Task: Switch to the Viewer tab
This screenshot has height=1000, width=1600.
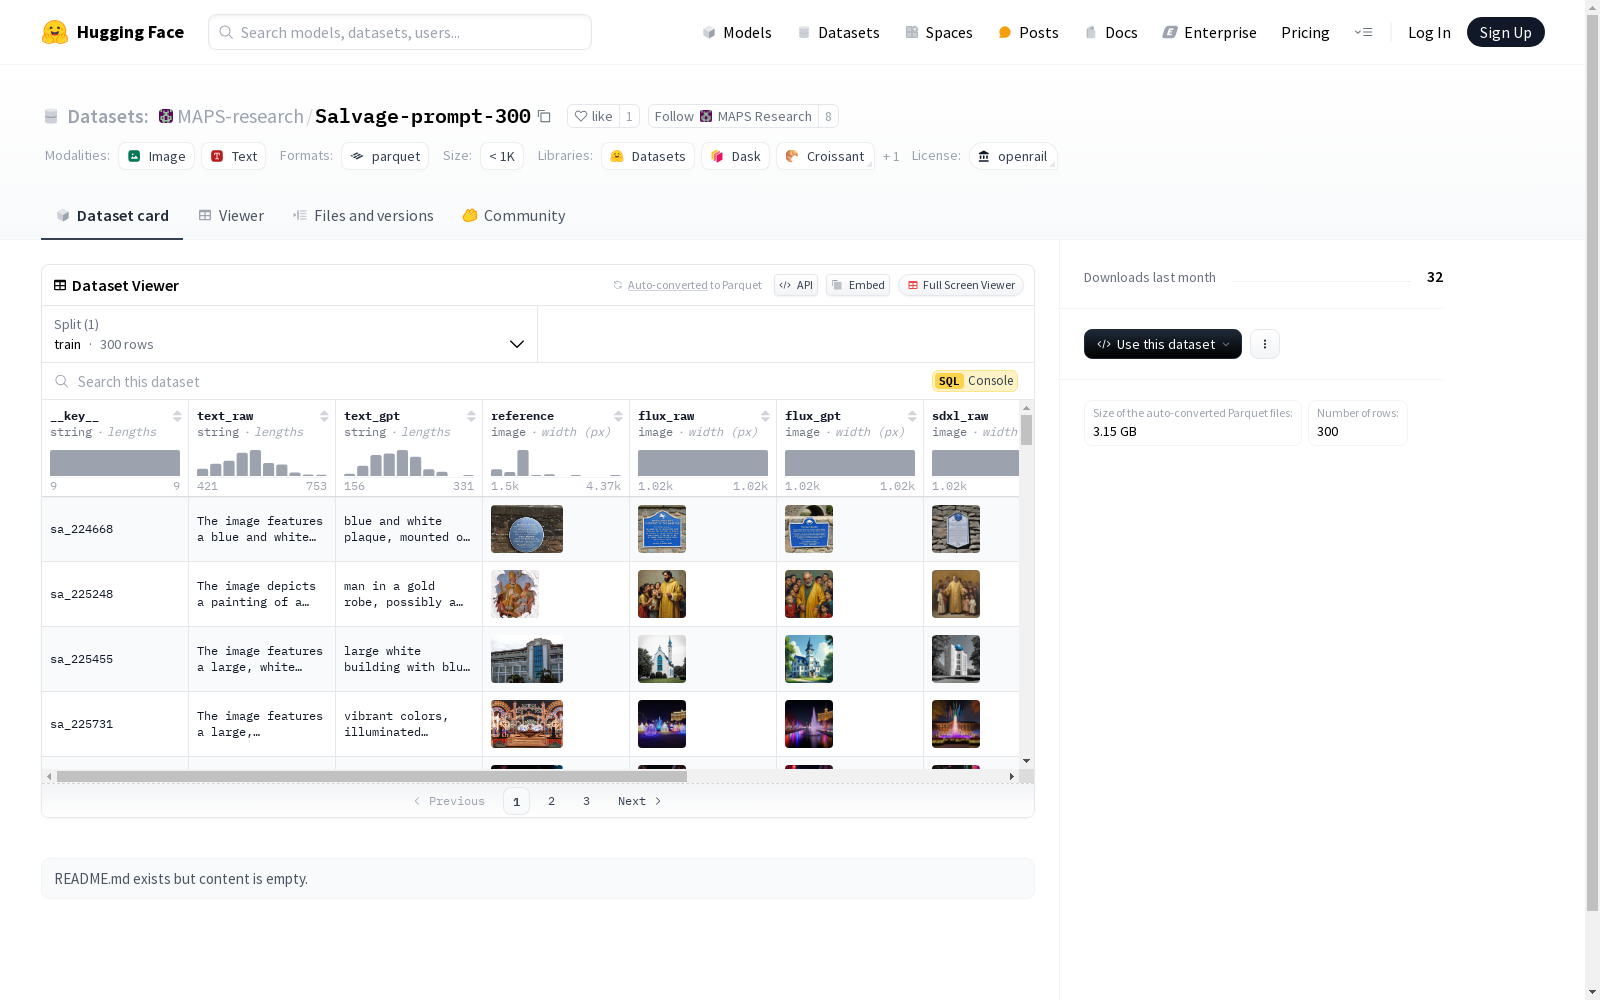Action: point(231,216)
